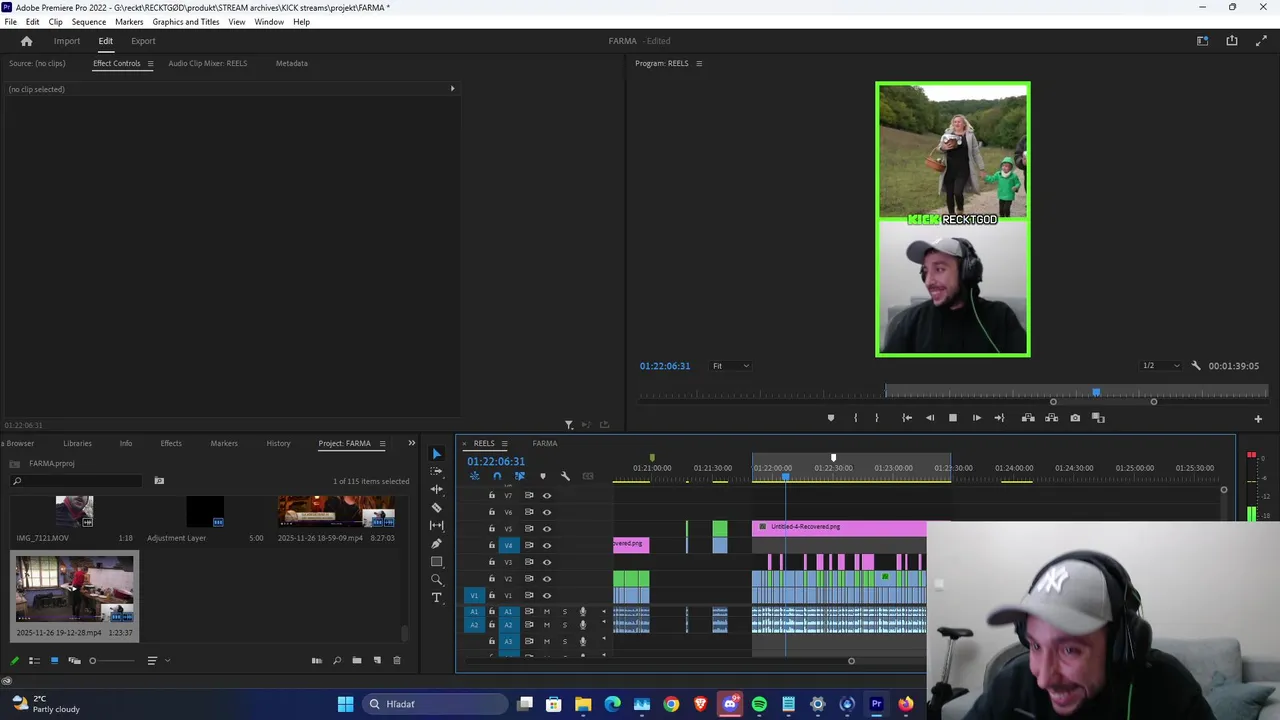Click the Clear trash icon
Image resolution: width=1280 pixels, height=720 pixels.
397,660
